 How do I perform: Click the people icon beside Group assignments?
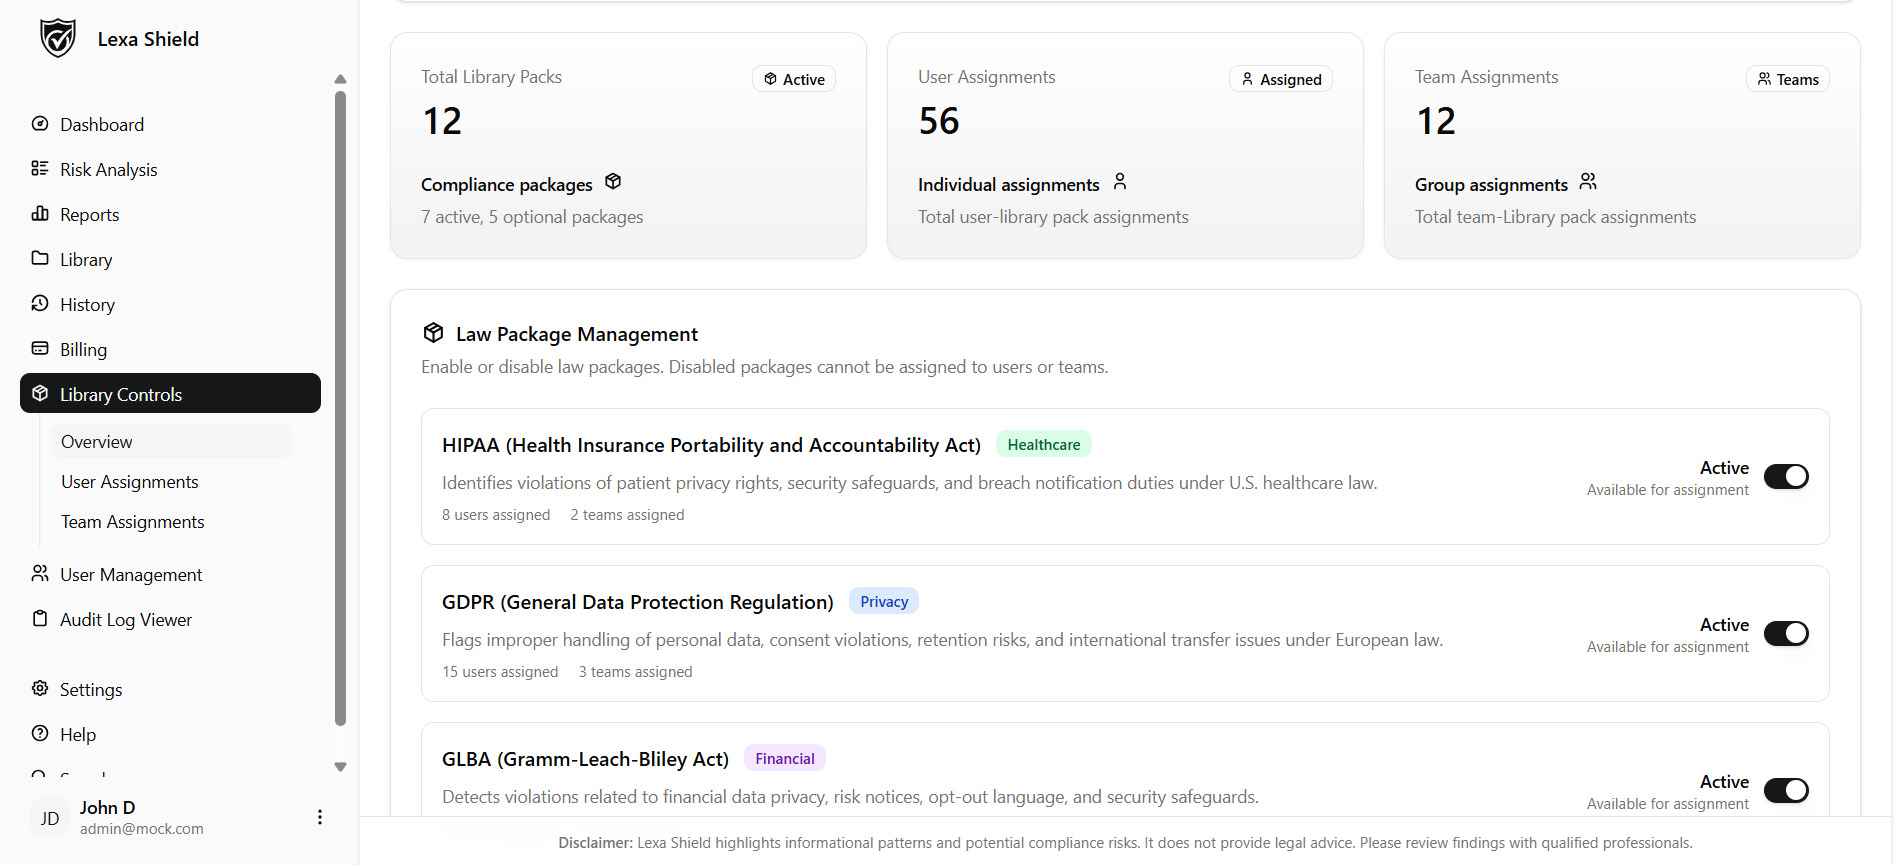(1588, 181)
